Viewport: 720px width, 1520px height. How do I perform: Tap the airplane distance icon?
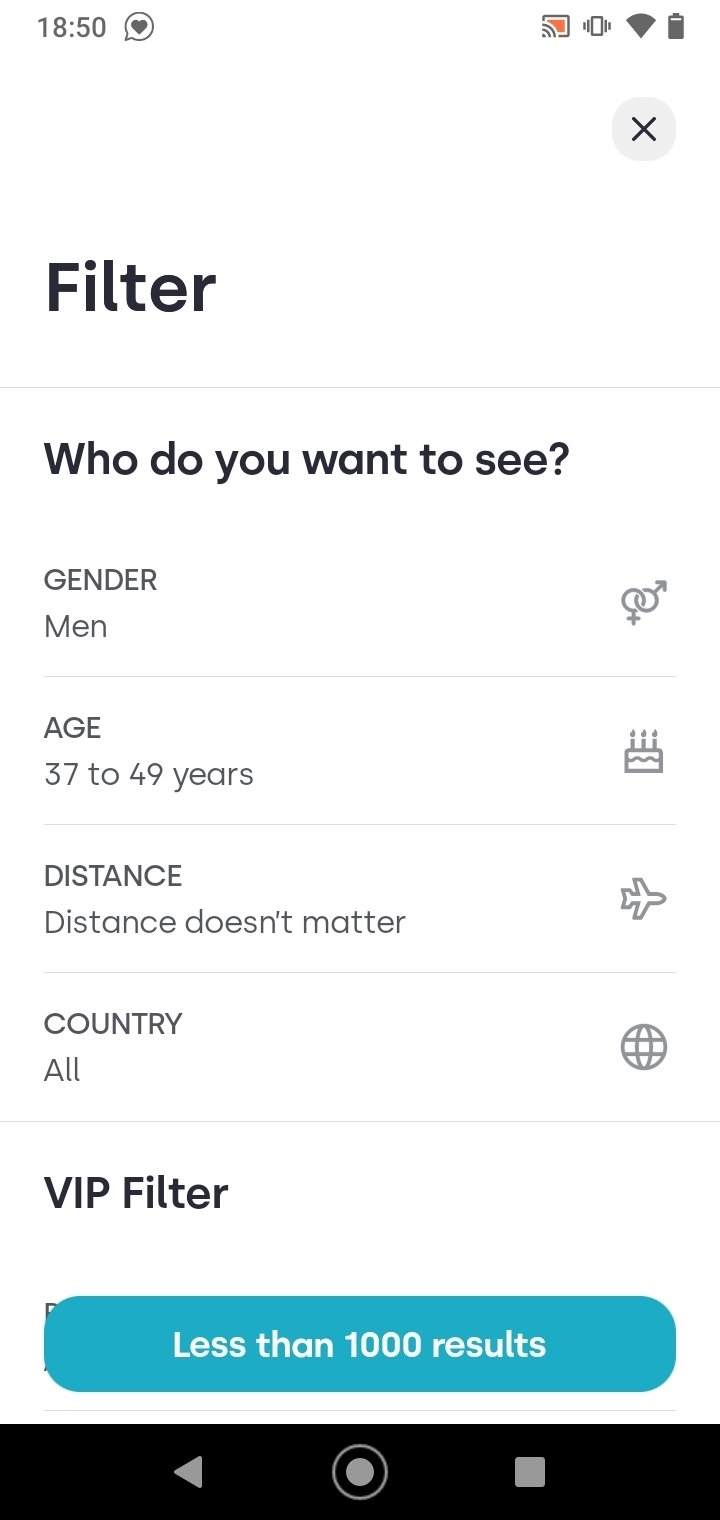(643, 898)
